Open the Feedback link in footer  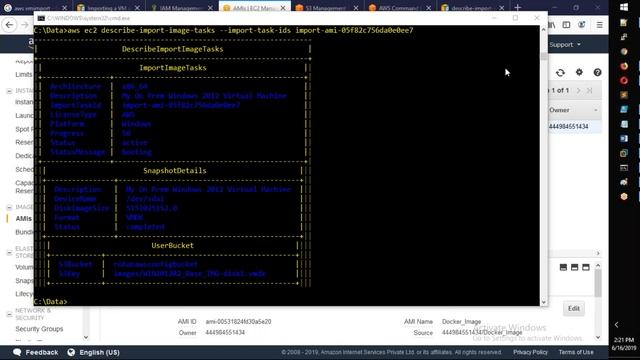[x=42, y=352]
